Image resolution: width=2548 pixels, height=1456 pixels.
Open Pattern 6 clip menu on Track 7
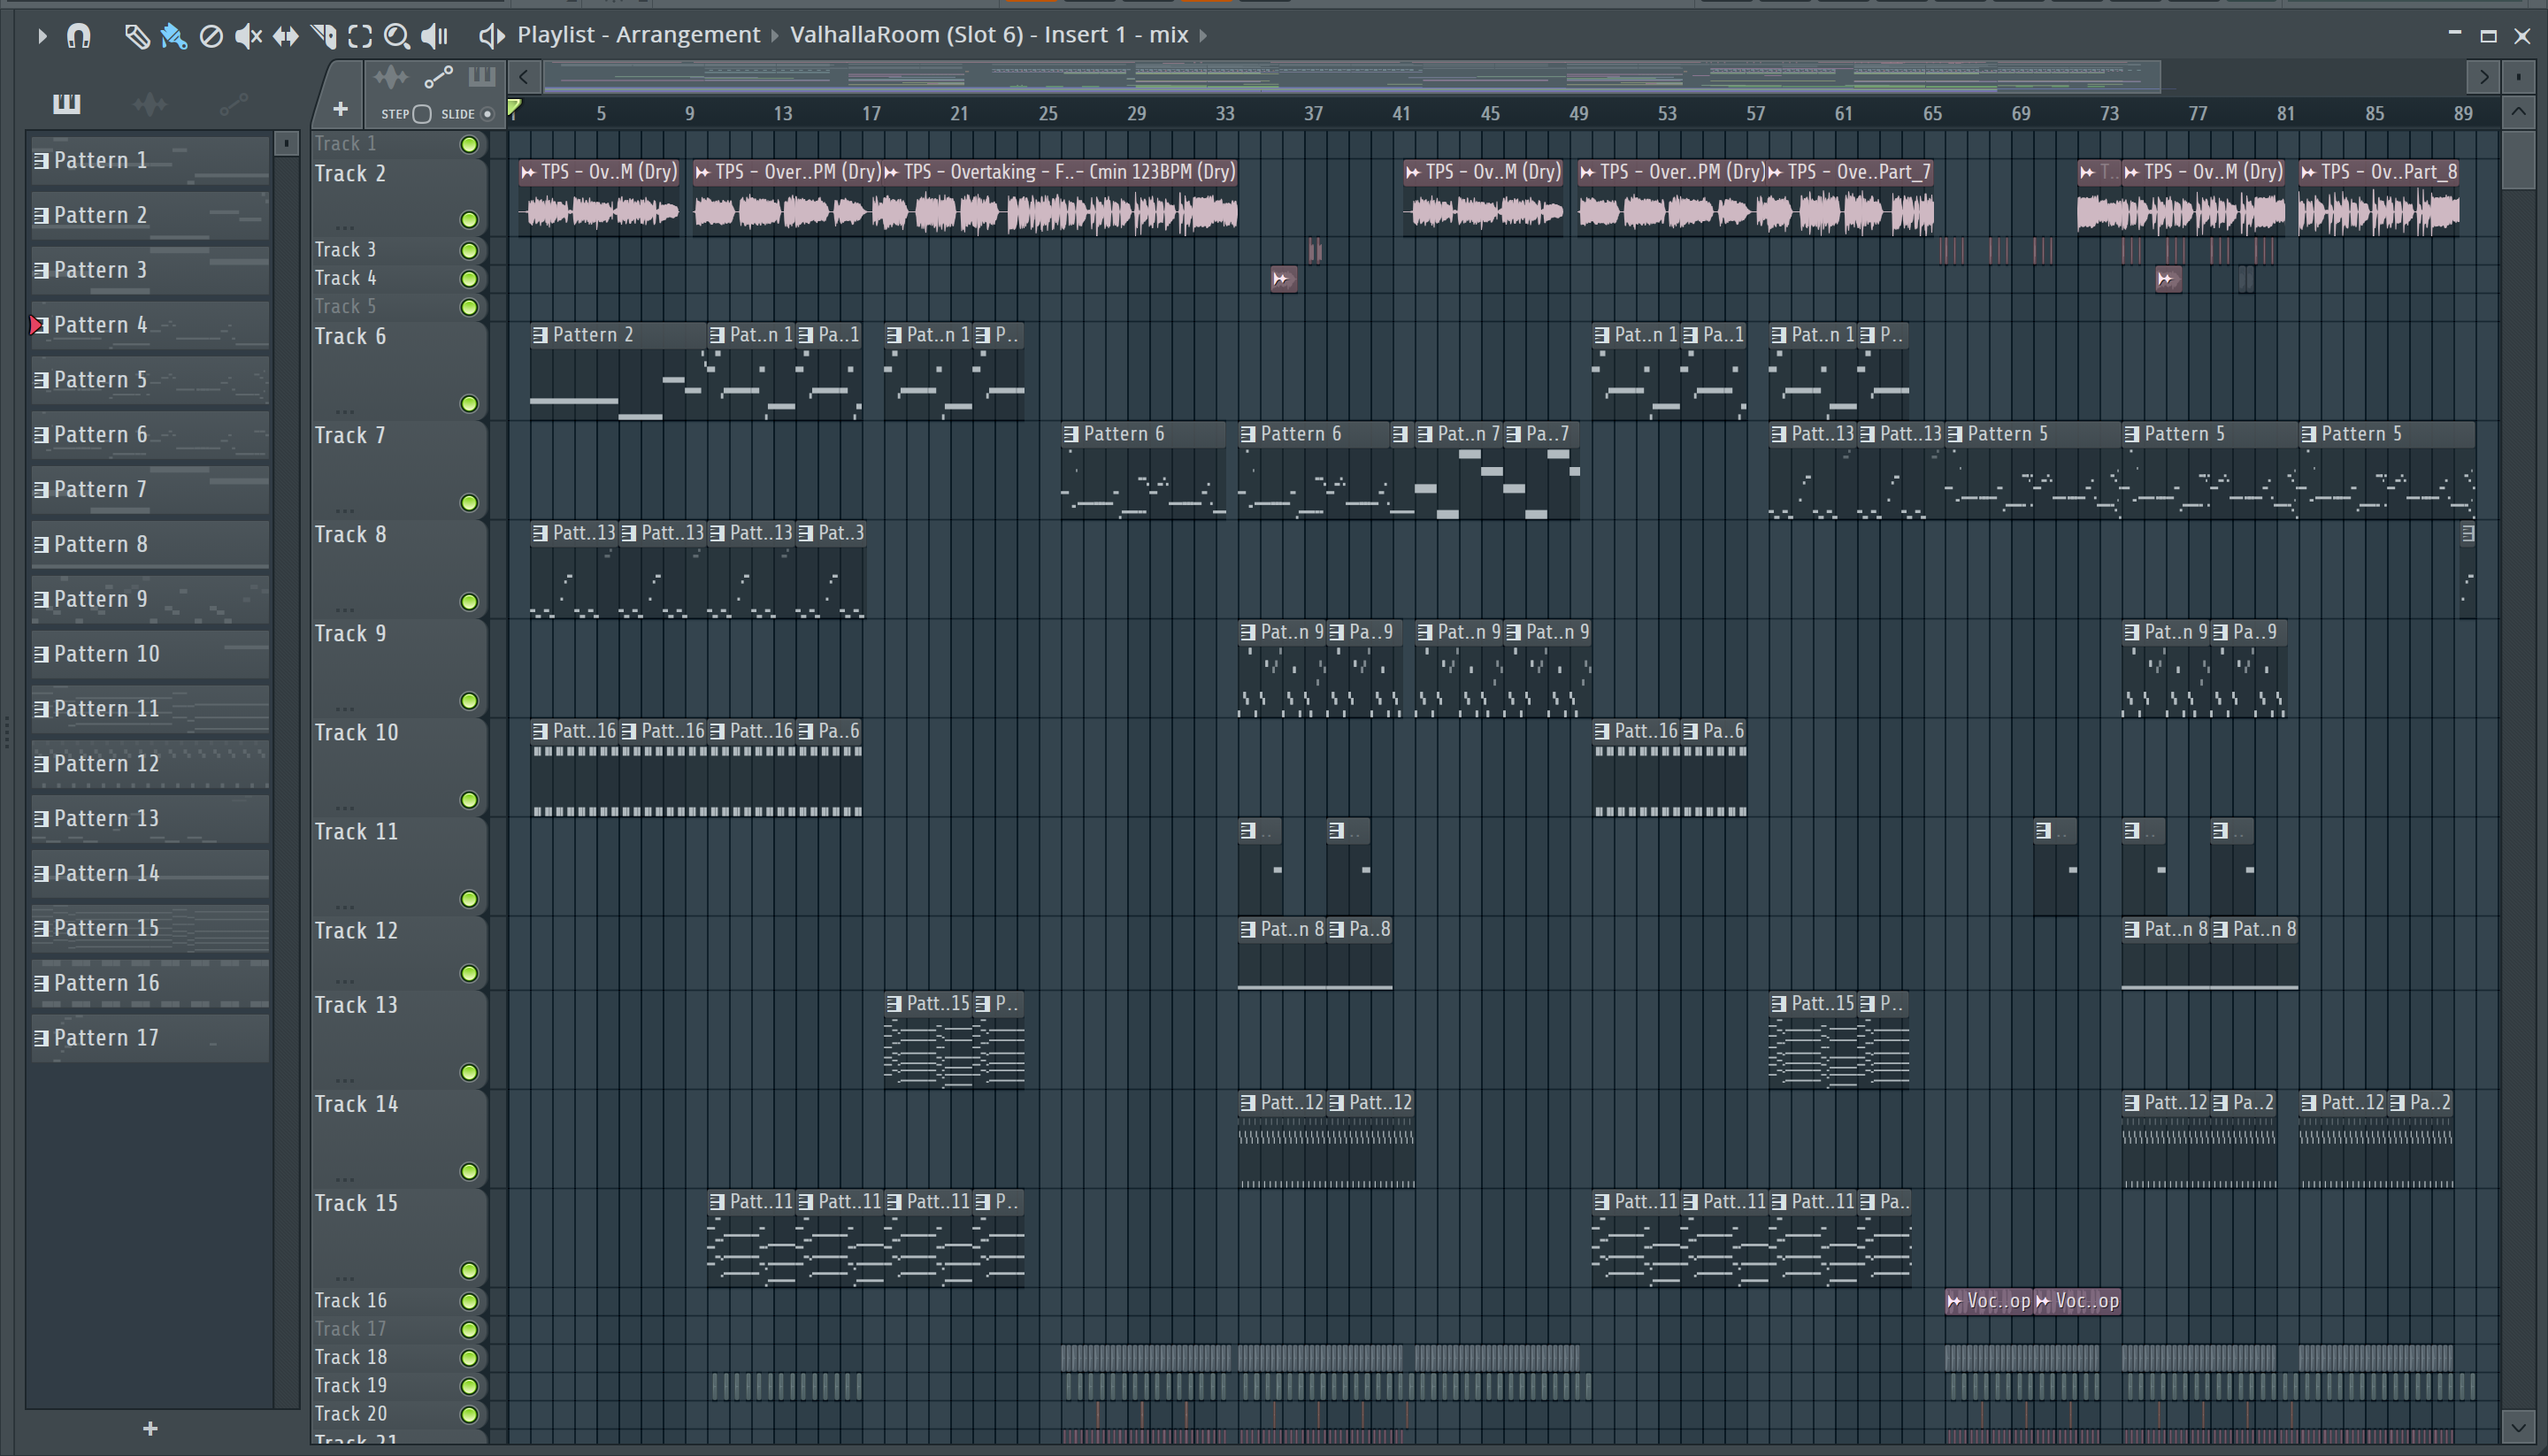tap(1070, 434)
